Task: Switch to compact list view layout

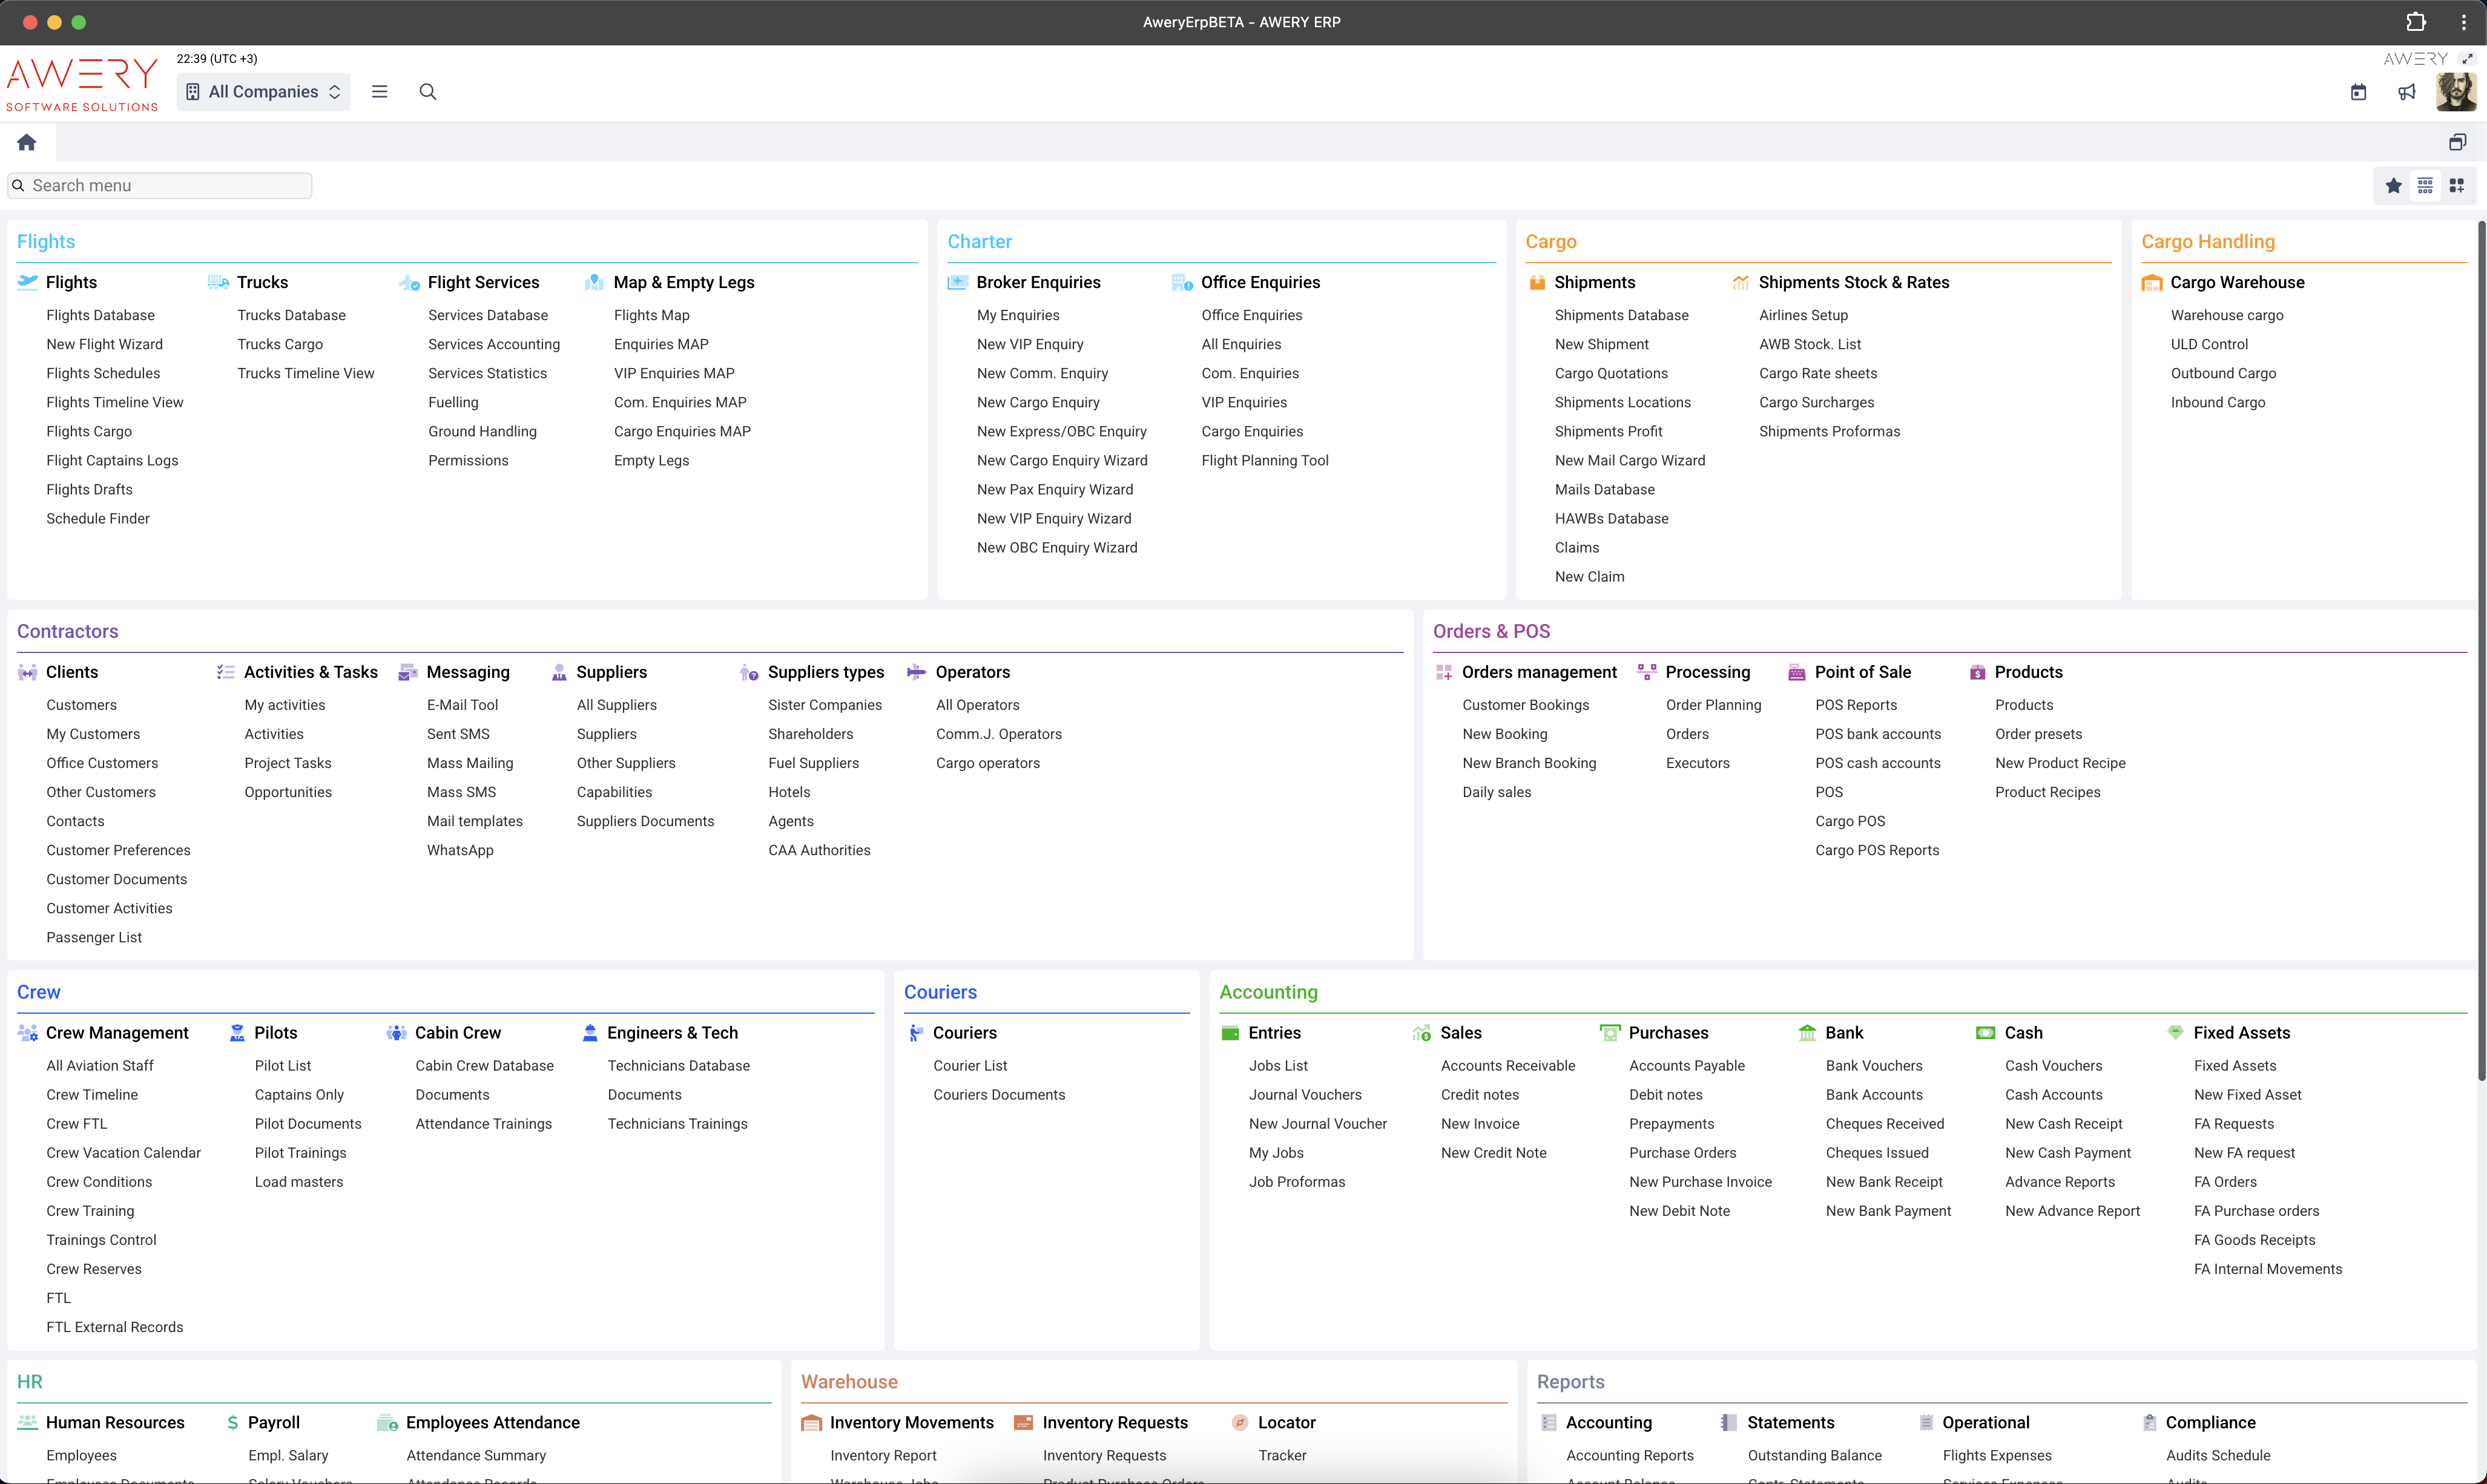Action: [x=2425, y=185]
